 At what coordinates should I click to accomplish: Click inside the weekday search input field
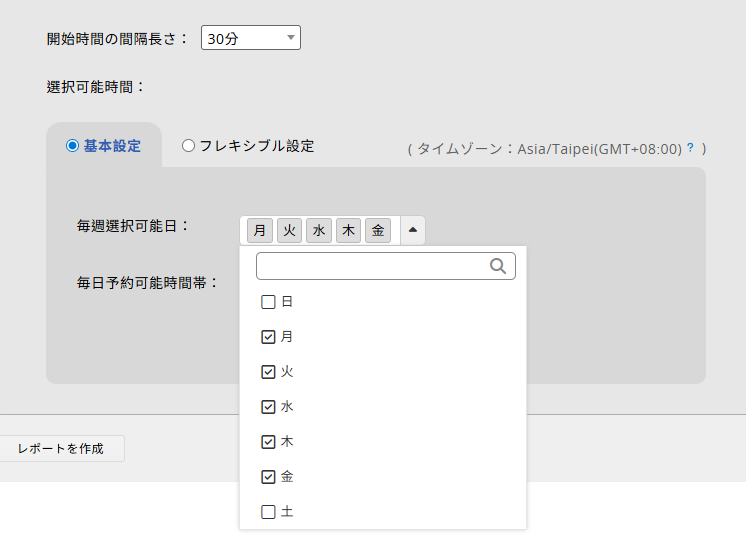point(372,266)
